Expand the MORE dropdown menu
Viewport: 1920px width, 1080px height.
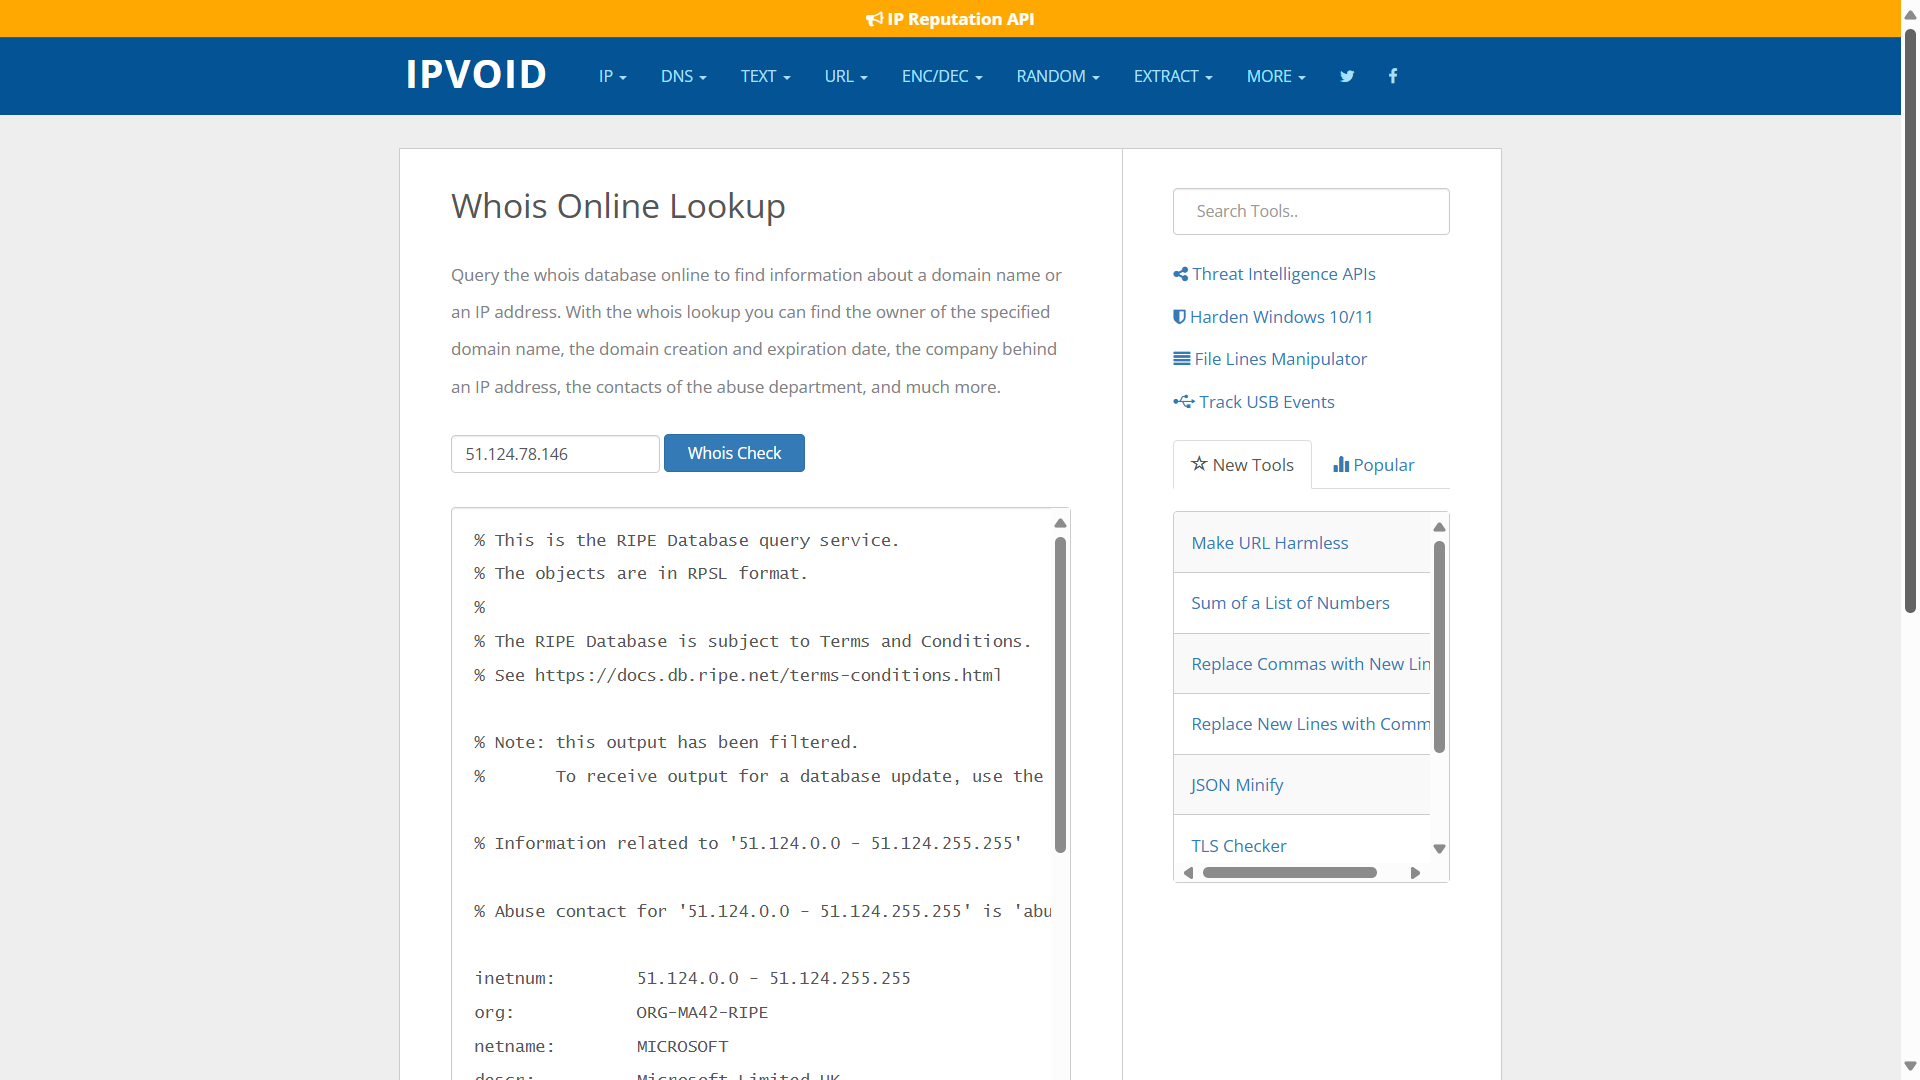tap(1275, 76)
